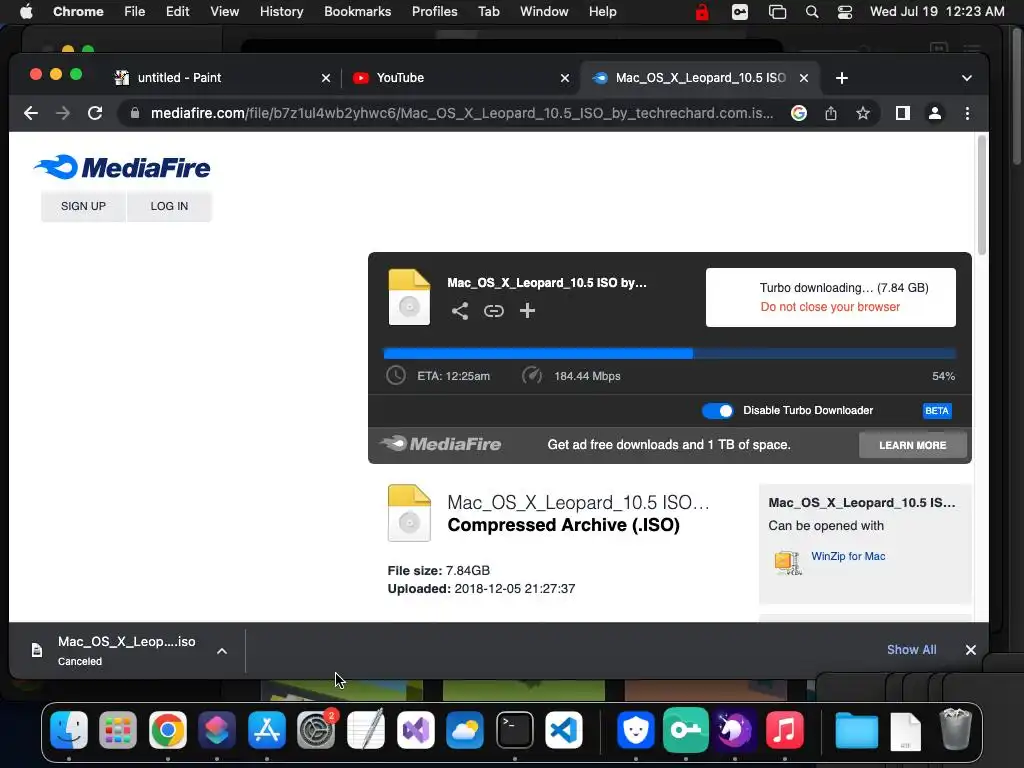Image resolution: width=1024 pixels, height=768 pixels.
Task: Open App Store from the Dock
Action: (266, 729)
